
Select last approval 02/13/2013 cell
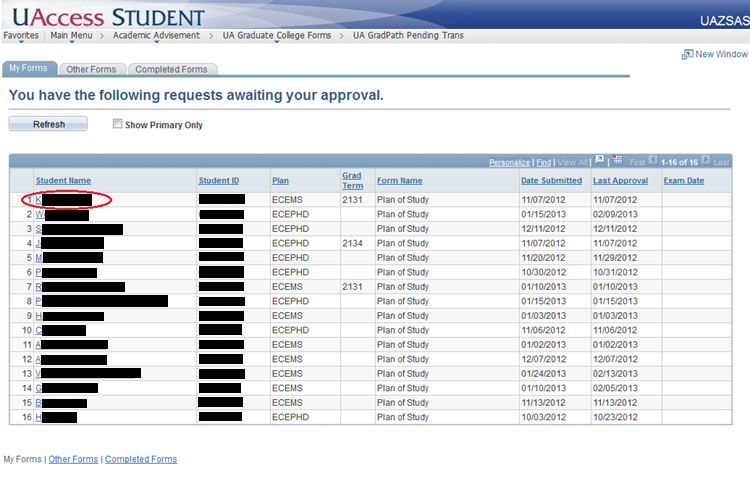[x=615, y=374]
